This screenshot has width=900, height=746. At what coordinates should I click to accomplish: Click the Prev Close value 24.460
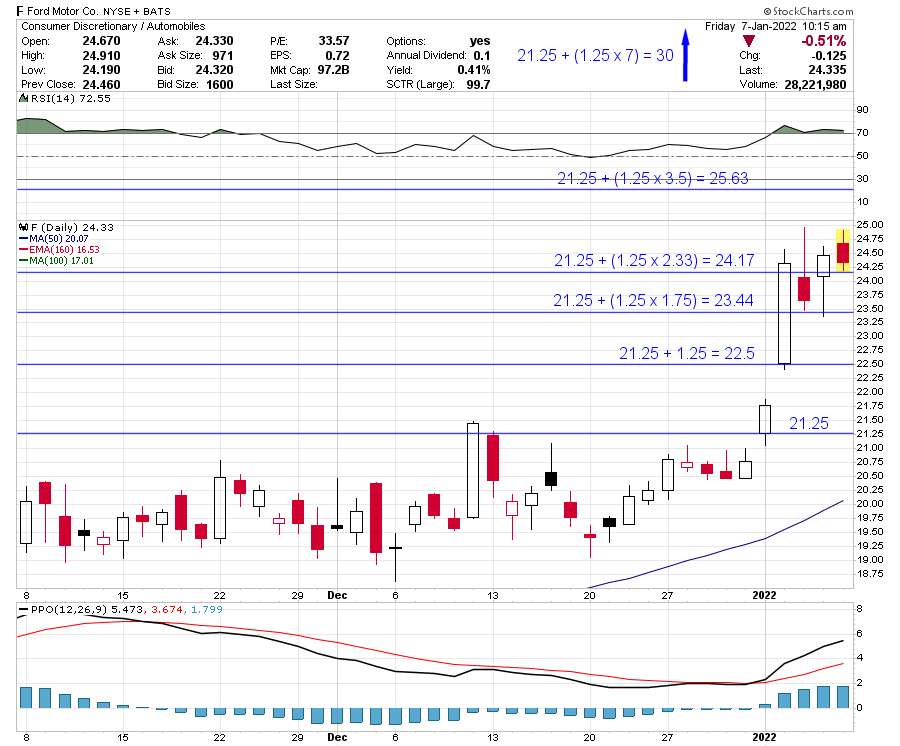click(102, 84)
